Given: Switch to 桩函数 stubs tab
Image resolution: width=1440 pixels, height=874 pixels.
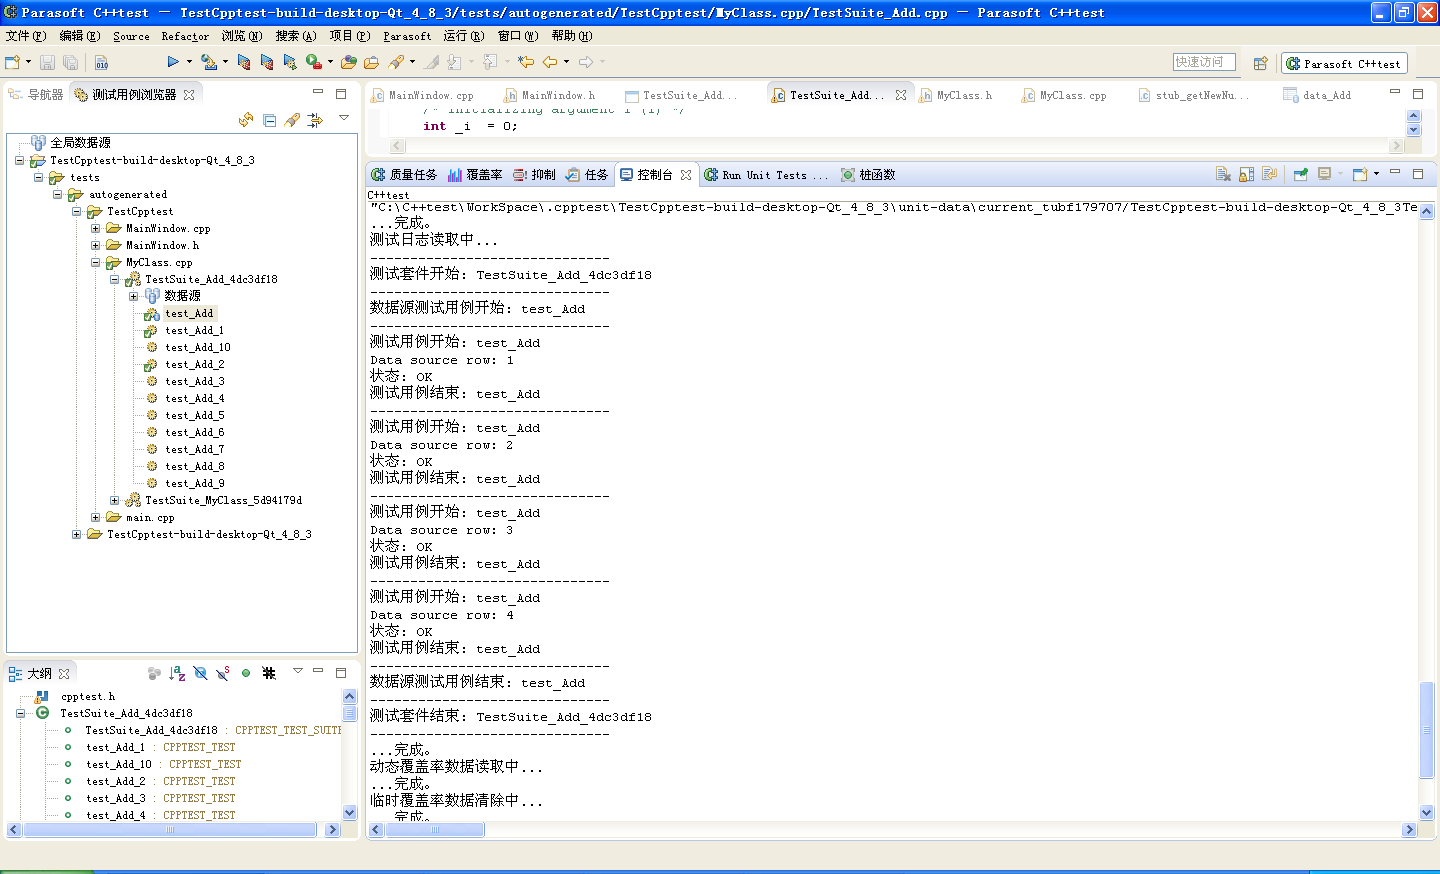Looking at the screenshot, I should coord(868,175).
